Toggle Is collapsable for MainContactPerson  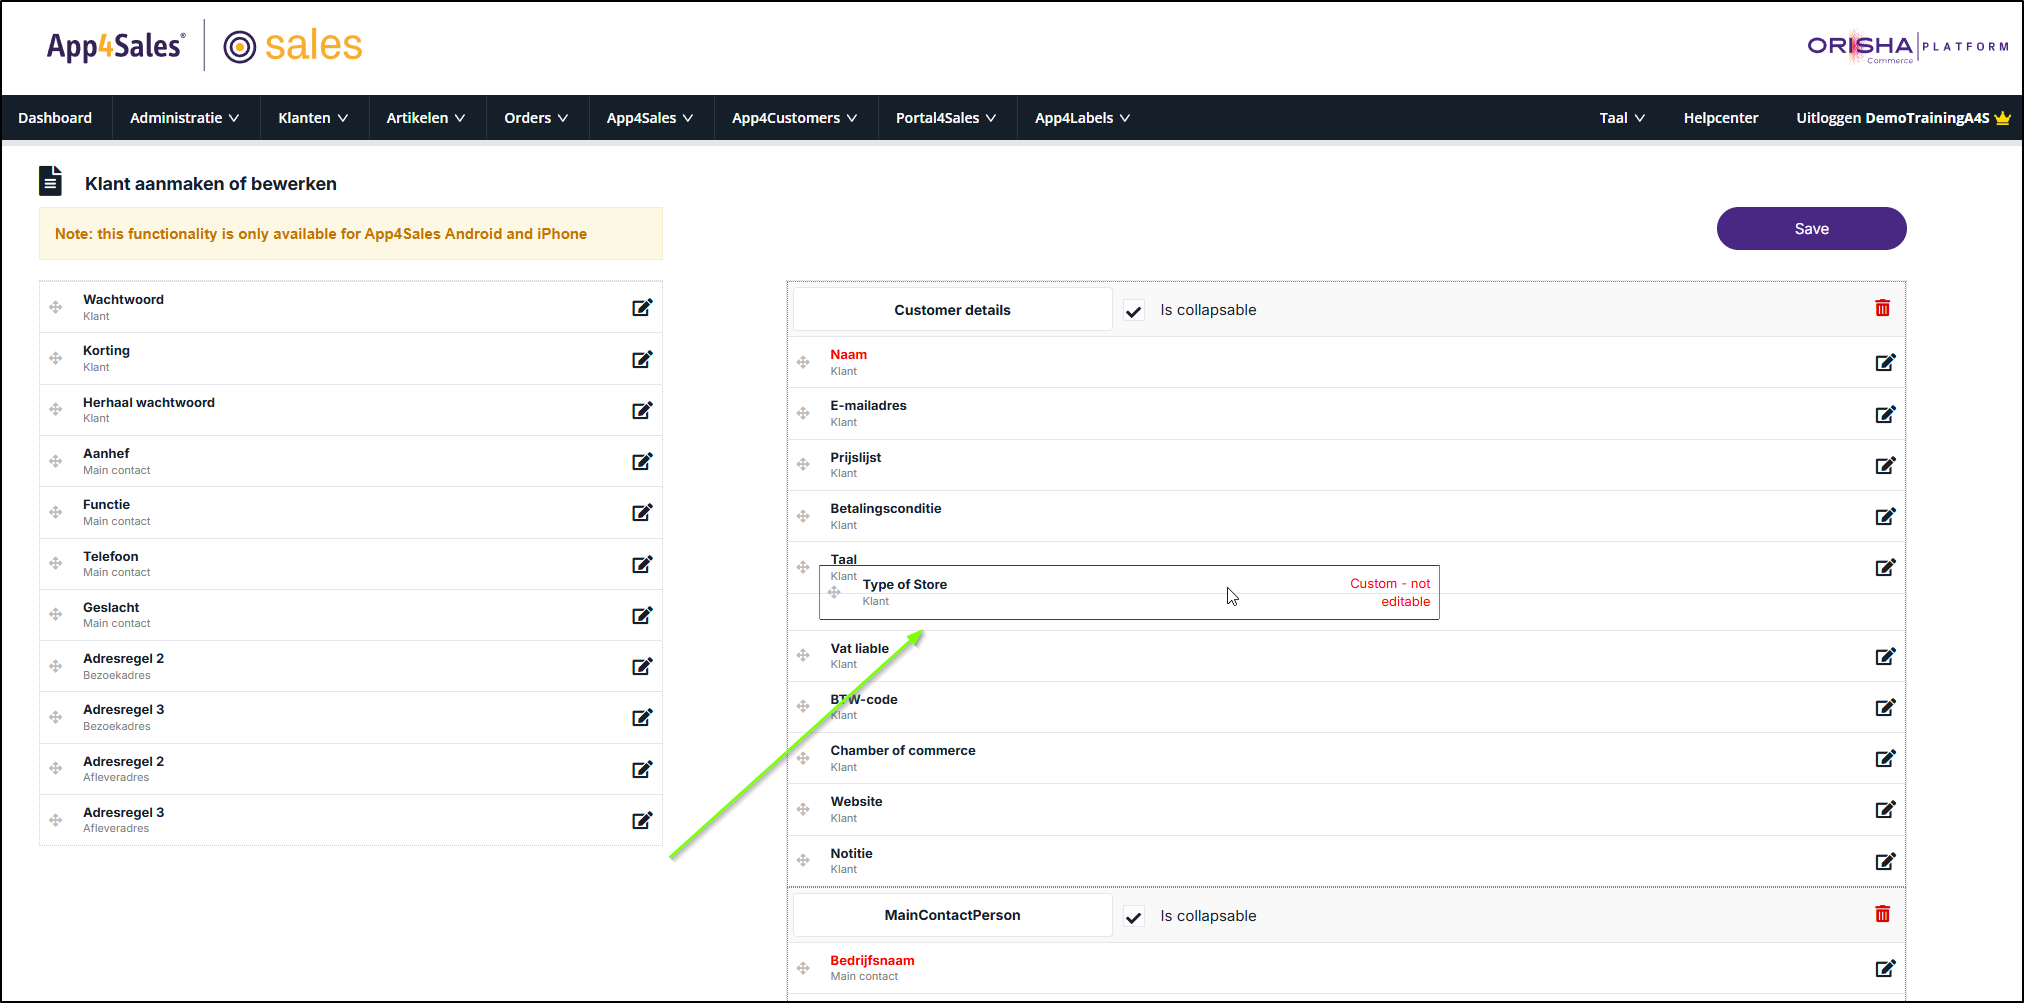tap(1134, 917)
